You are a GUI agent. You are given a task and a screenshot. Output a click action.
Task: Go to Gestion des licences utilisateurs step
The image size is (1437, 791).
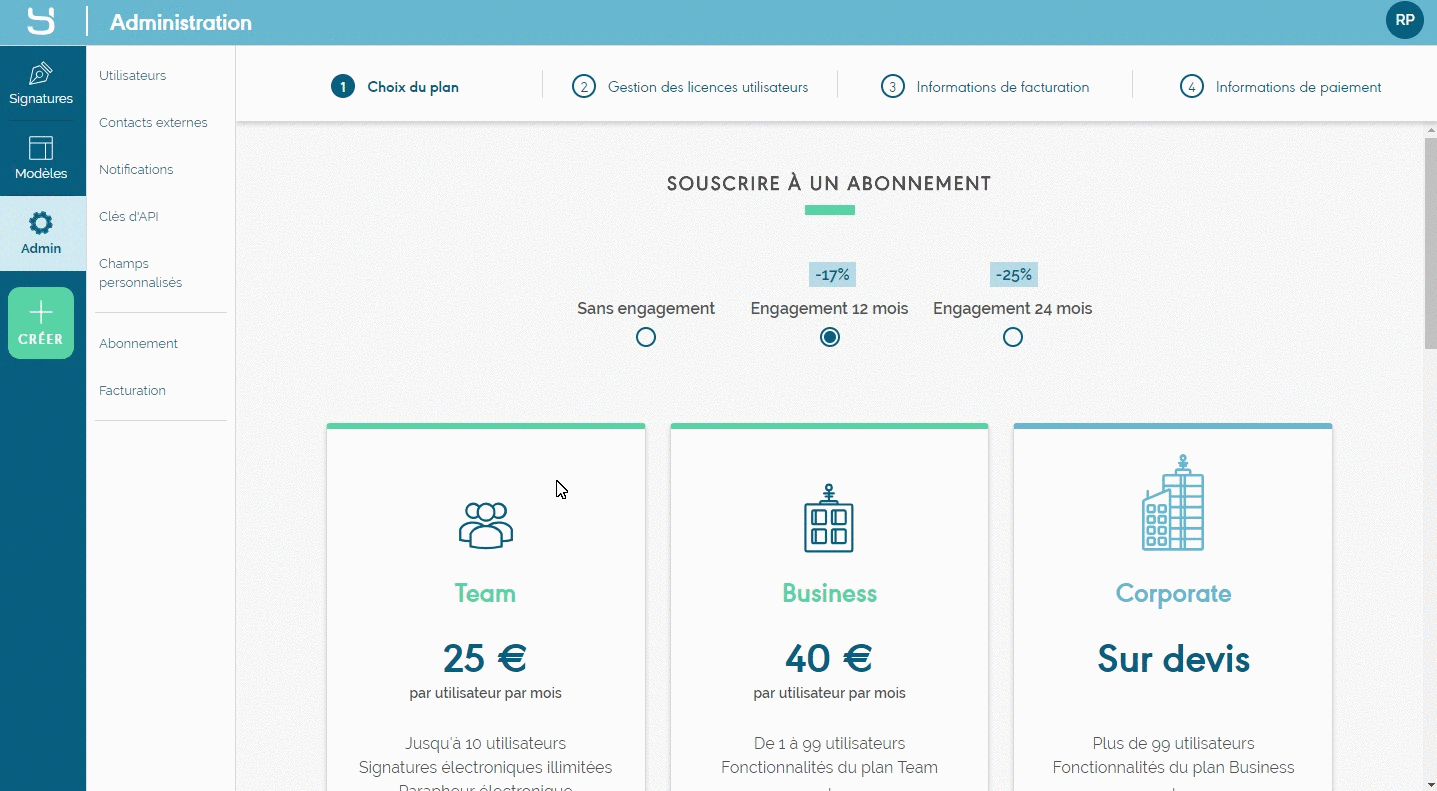pos(708,87)
